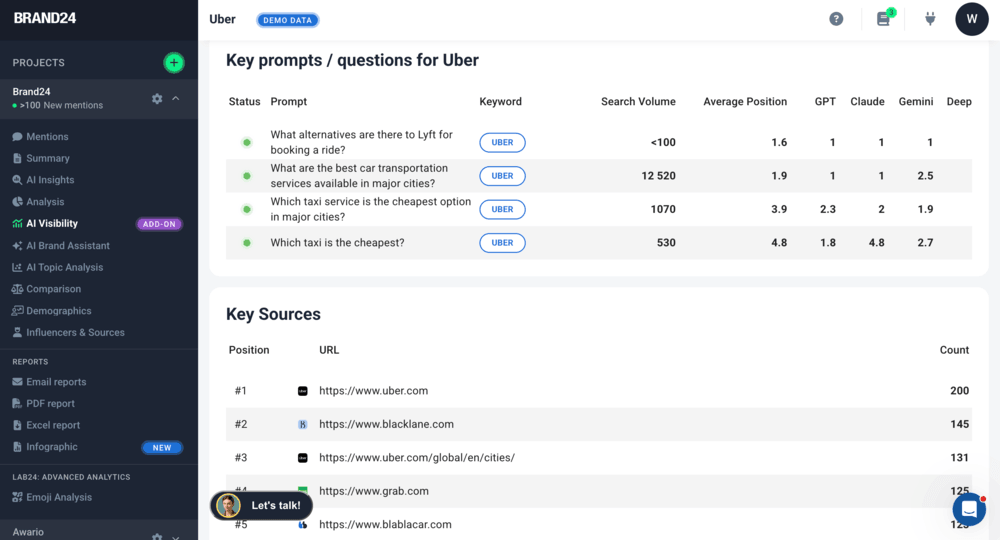Click the Analysis pie chart icon
The height and width of the screenshot is (540, 1000).
17,201
